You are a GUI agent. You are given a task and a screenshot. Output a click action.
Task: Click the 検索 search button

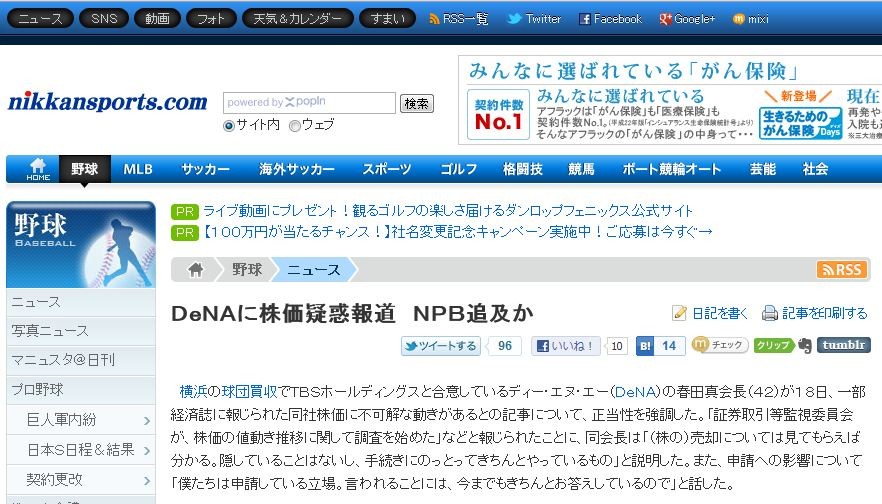(x=416, y=104)
